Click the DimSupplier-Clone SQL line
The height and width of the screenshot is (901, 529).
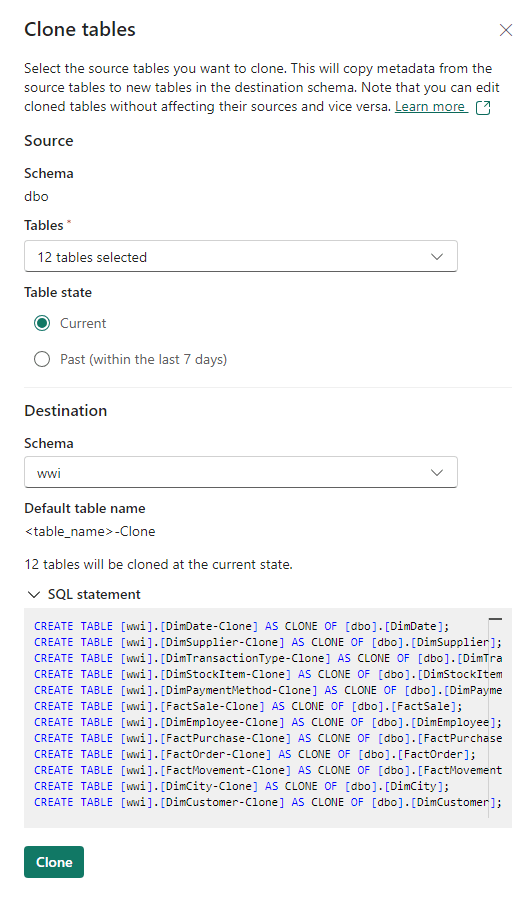pos(268,642)
